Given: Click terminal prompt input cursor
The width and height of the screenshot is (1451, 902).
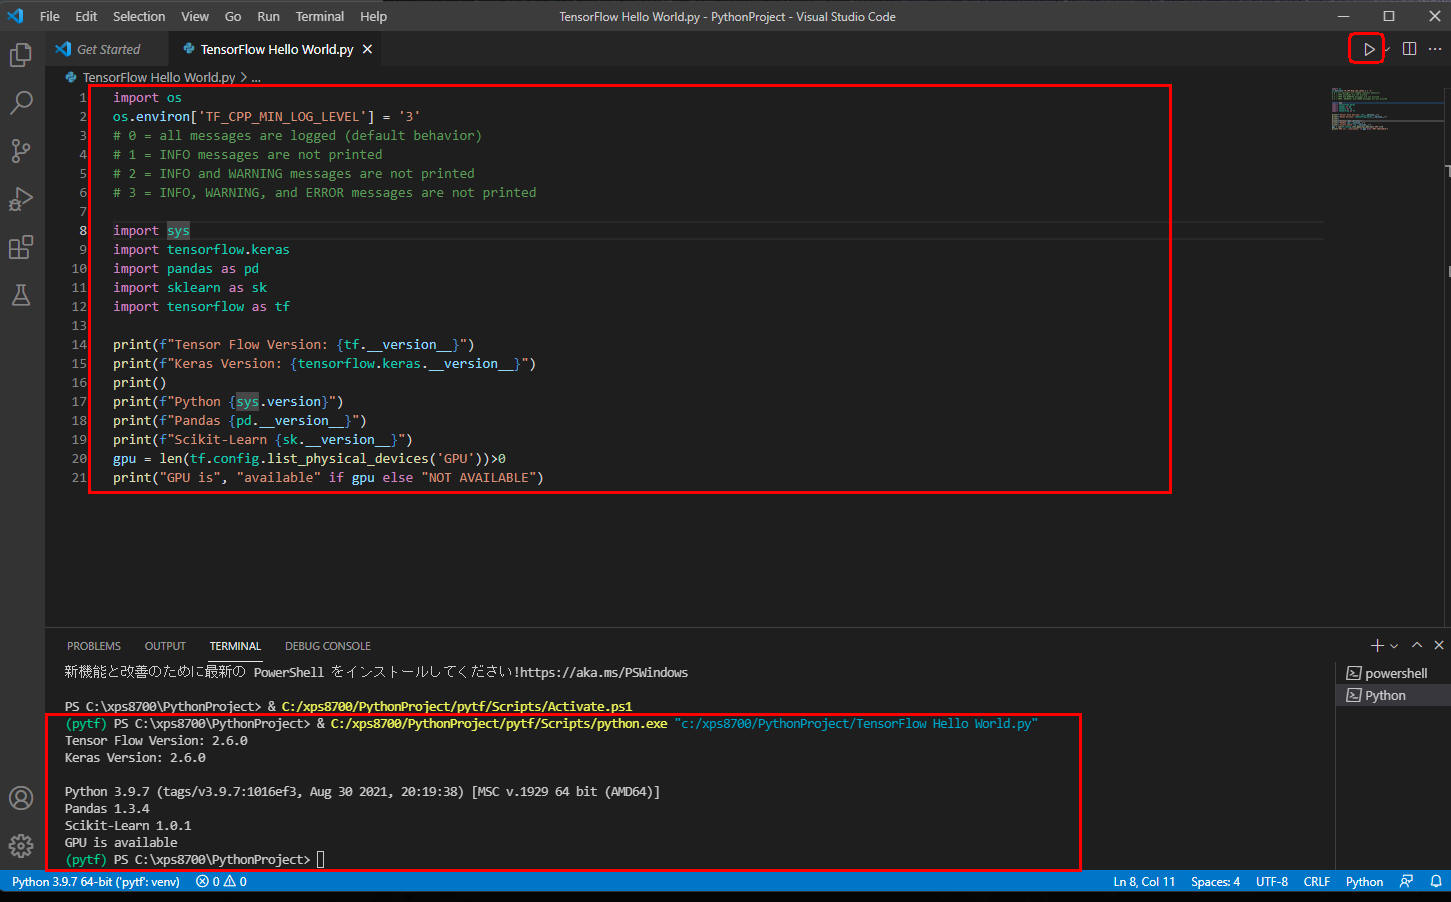Looking at the screenshot, I should tap(320, 859).
